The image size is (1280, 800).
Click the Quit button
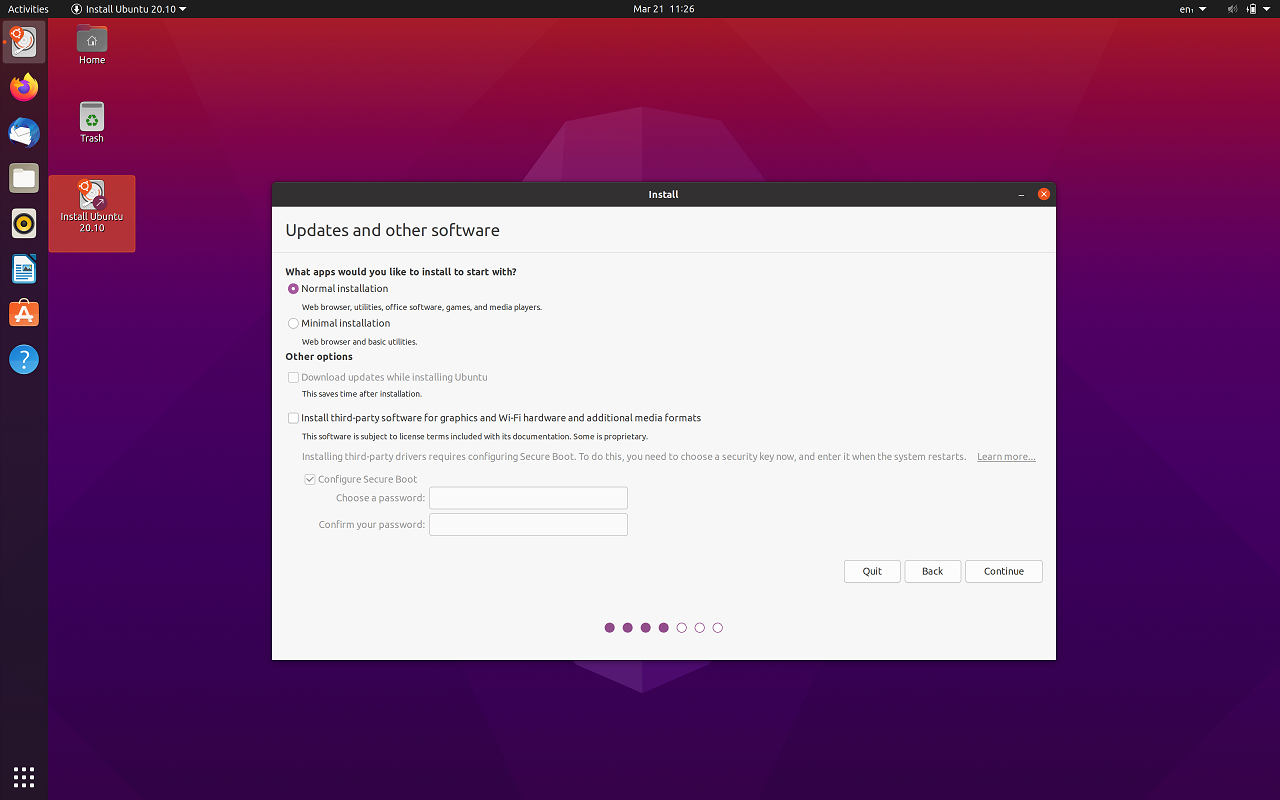click(872, 571)
